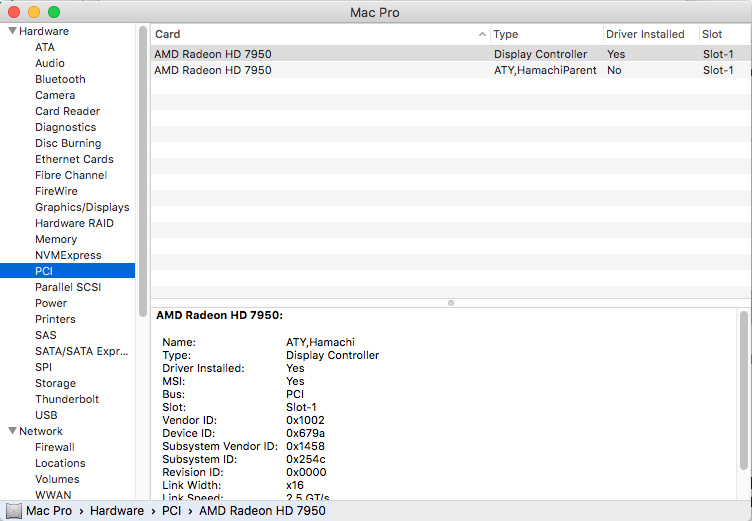Select Thunderbolt in the sidebar
The image size is (752, 521).
[x=67, y=399]
